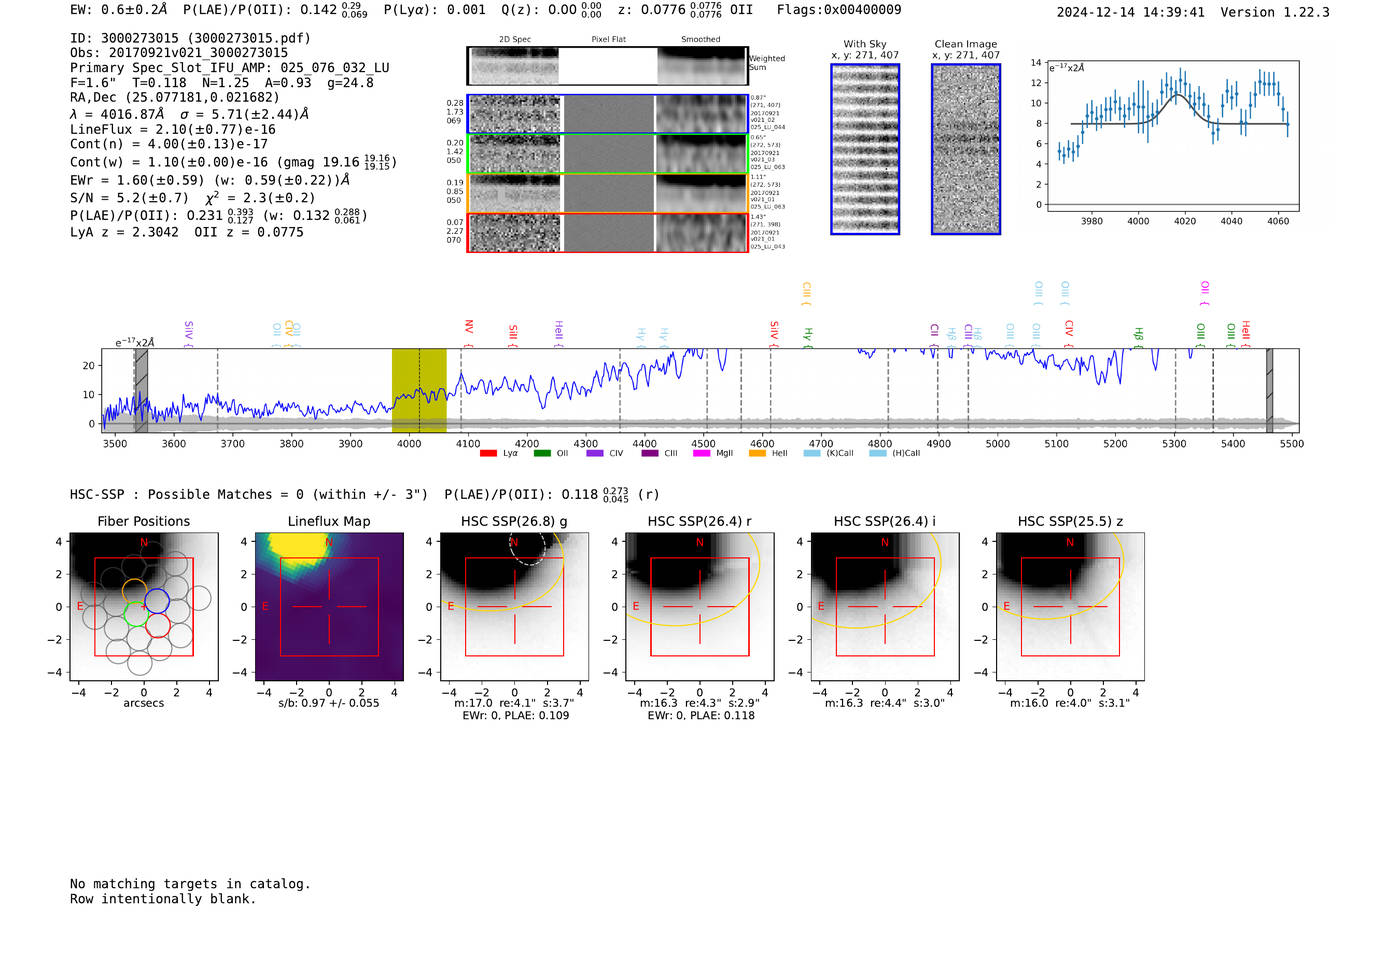Click the EWr: 0, PLAE: 0.118 caption

700,716
